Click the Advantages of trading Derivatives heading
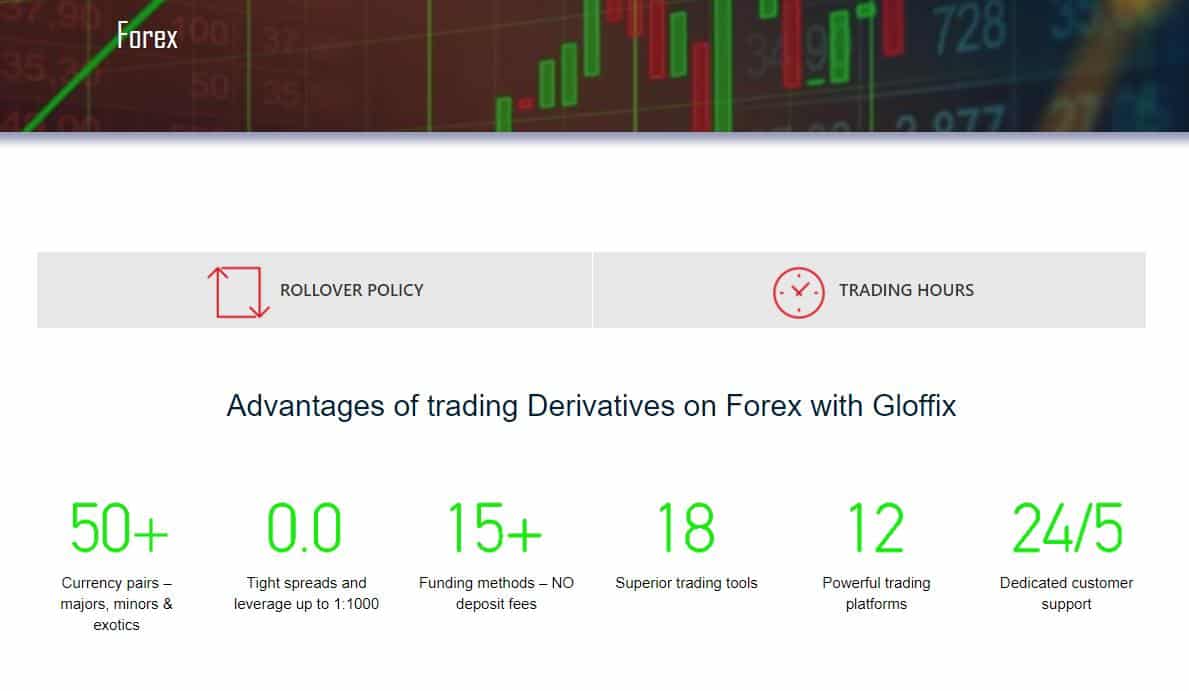1189x691 pixels. point(591,406)
